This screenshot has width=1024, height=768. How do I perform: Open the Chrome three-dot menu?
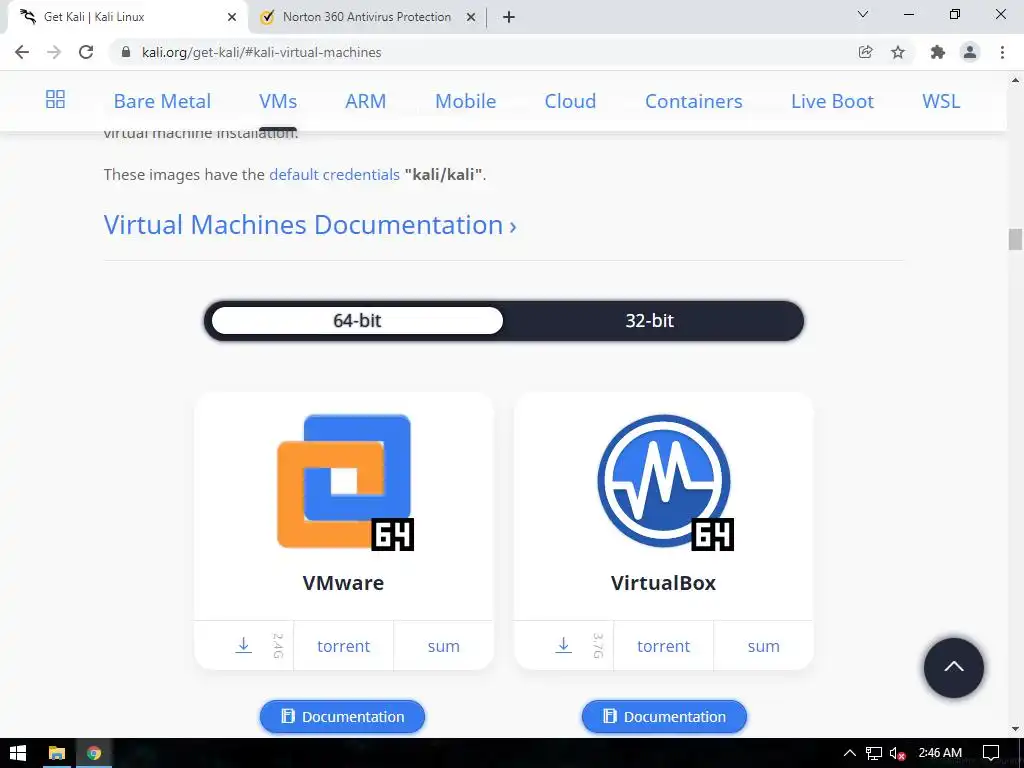pos(1002,52)
